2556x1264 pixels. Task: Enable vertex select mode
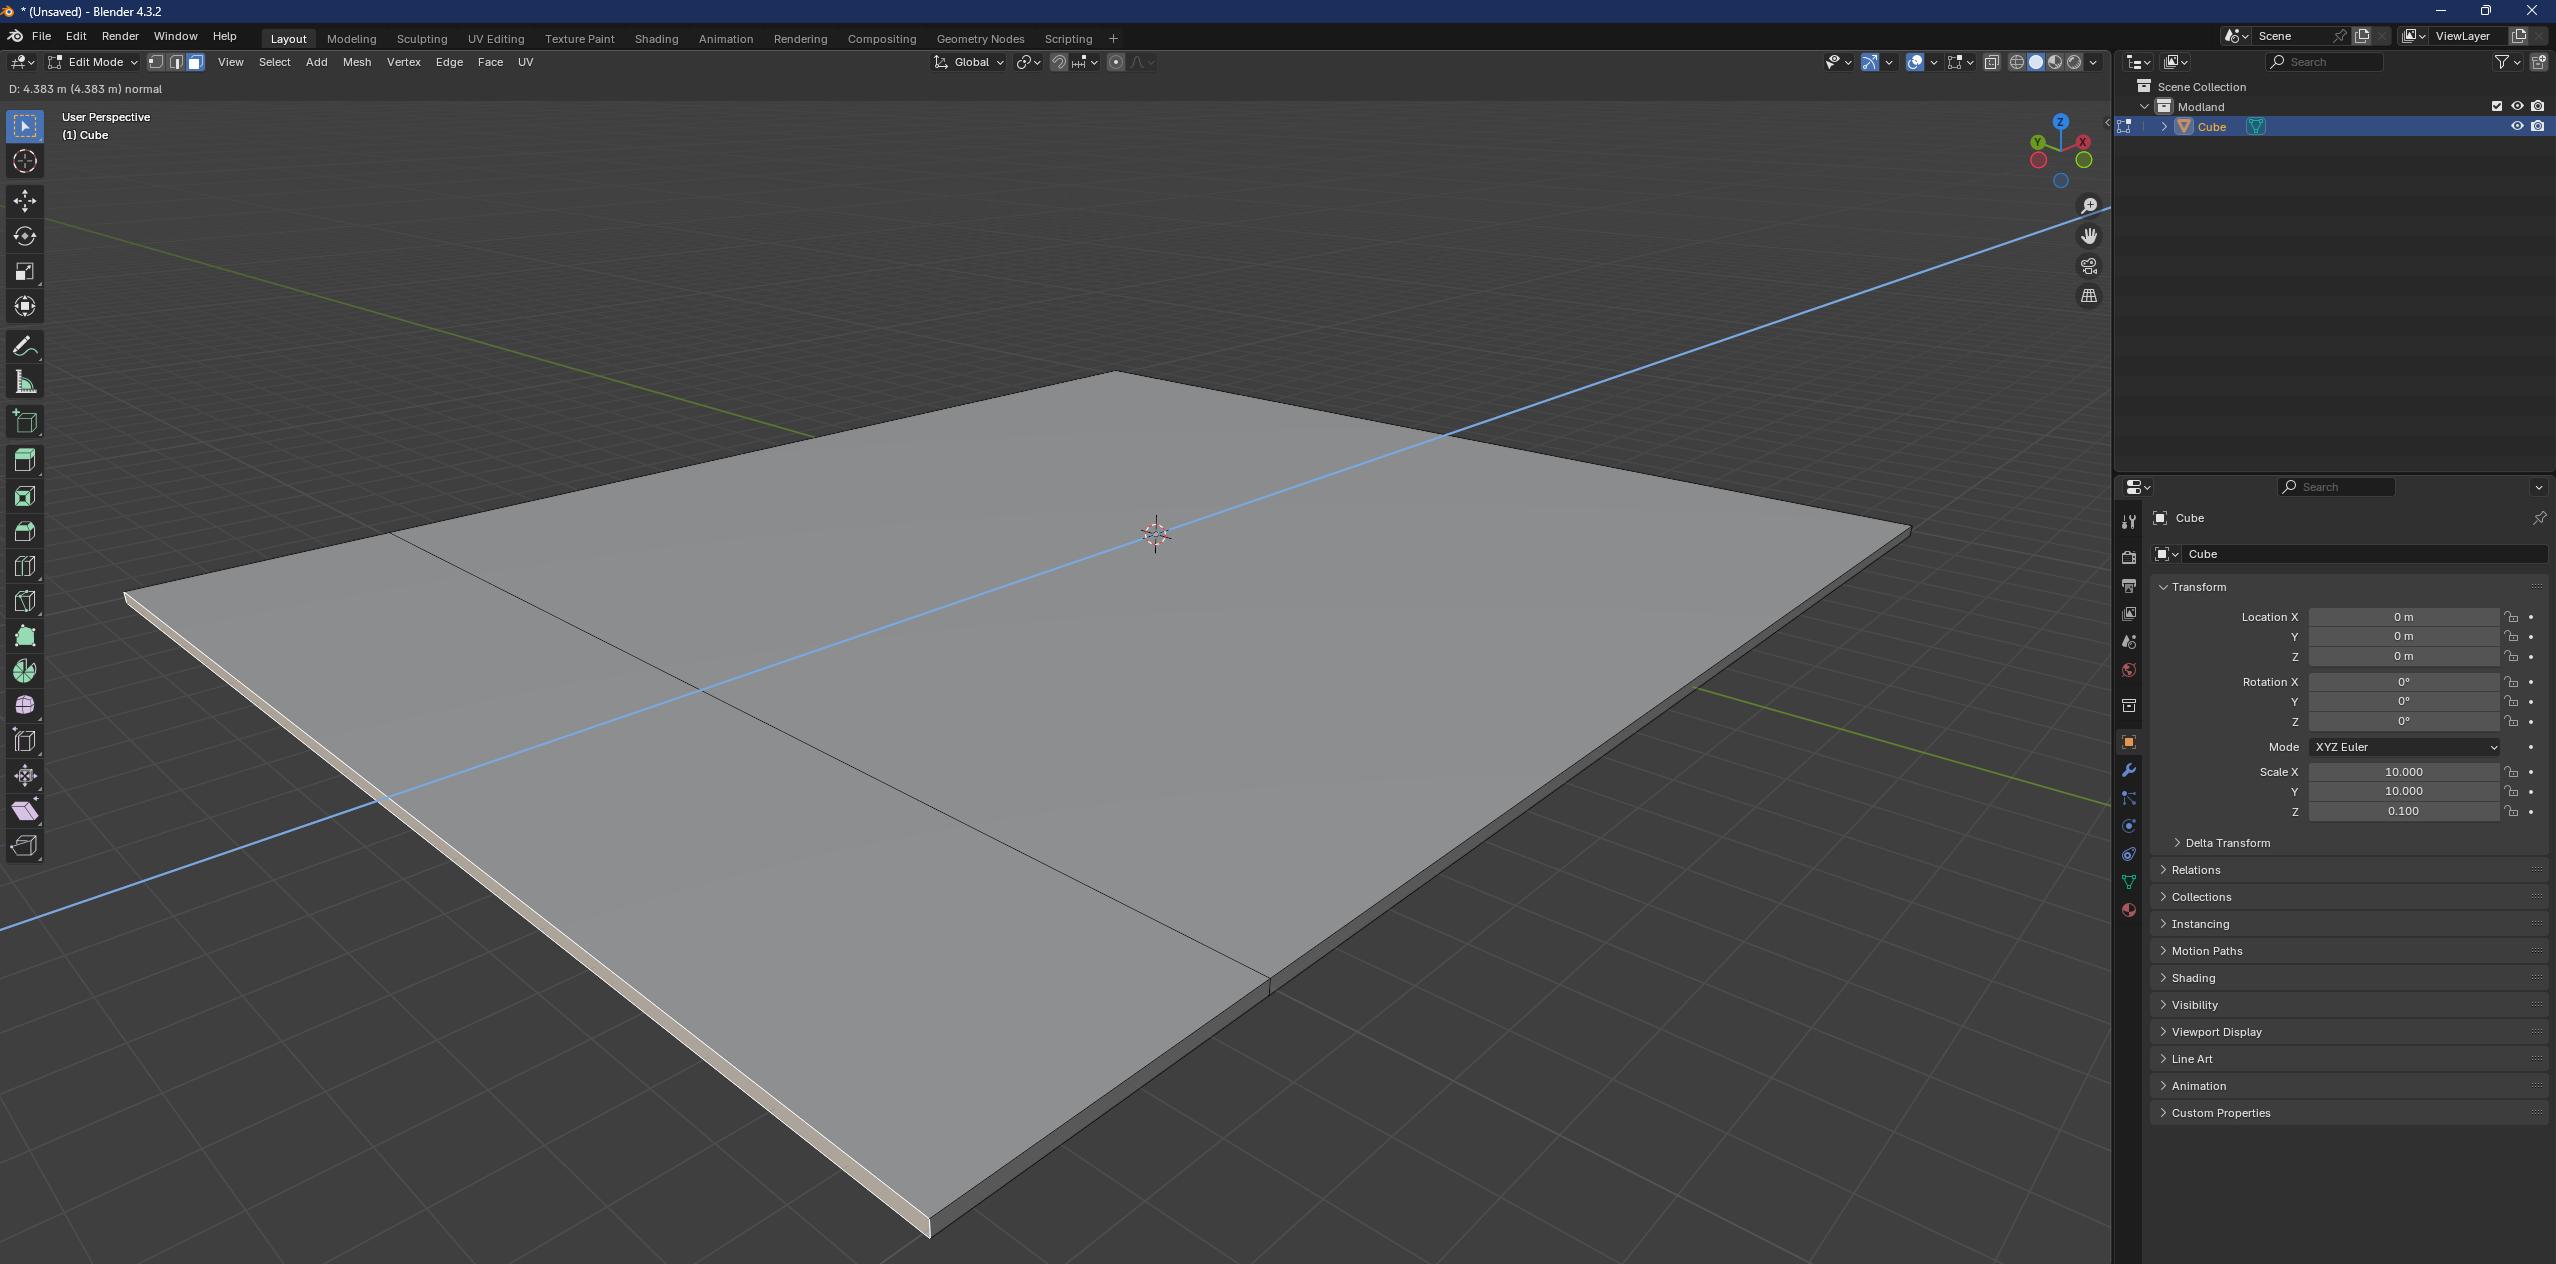pyautogui.click(x=156, y=62)
